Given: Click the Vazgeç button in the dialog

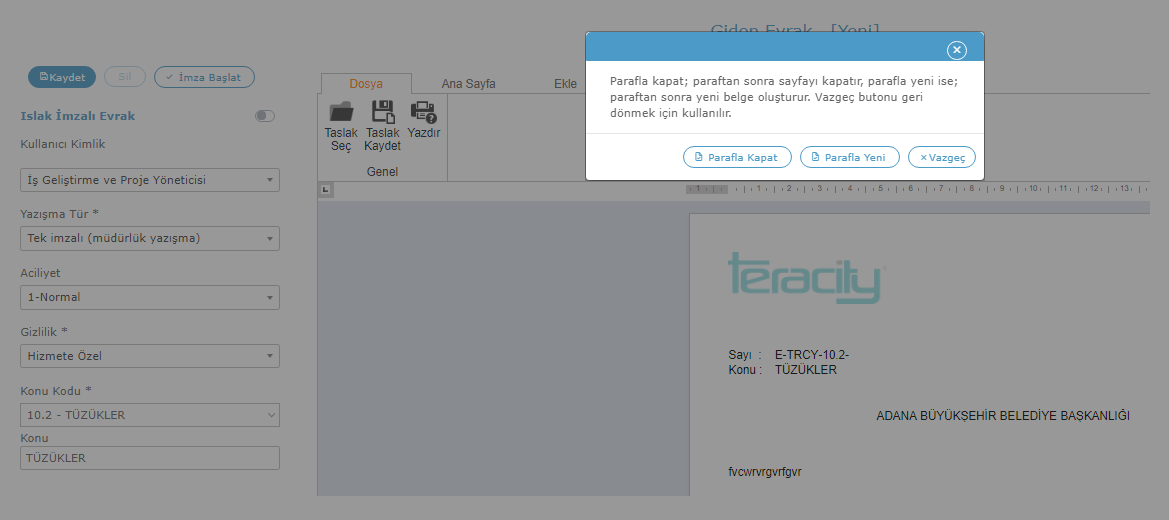Looking at the screenshot, I should 942,157.
